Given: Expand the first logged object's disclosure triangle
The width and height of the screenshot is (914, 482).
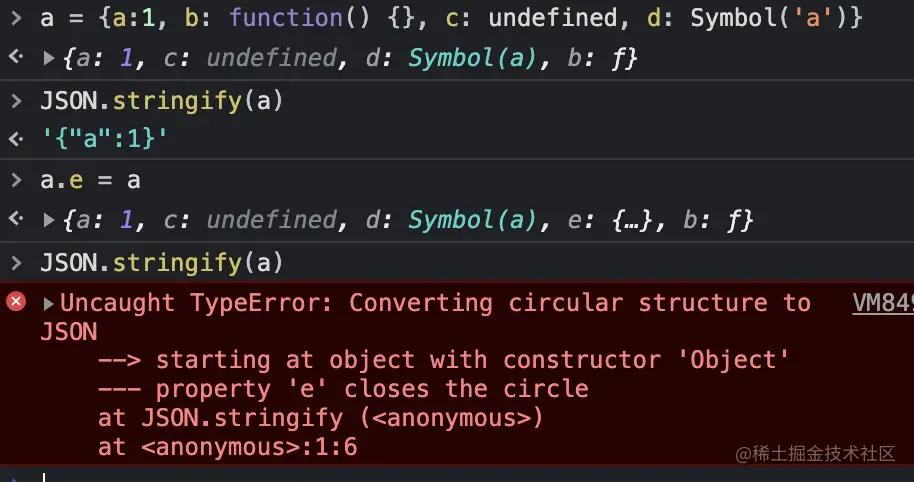Looking at the screenshot, I should (x=49, y=59).
